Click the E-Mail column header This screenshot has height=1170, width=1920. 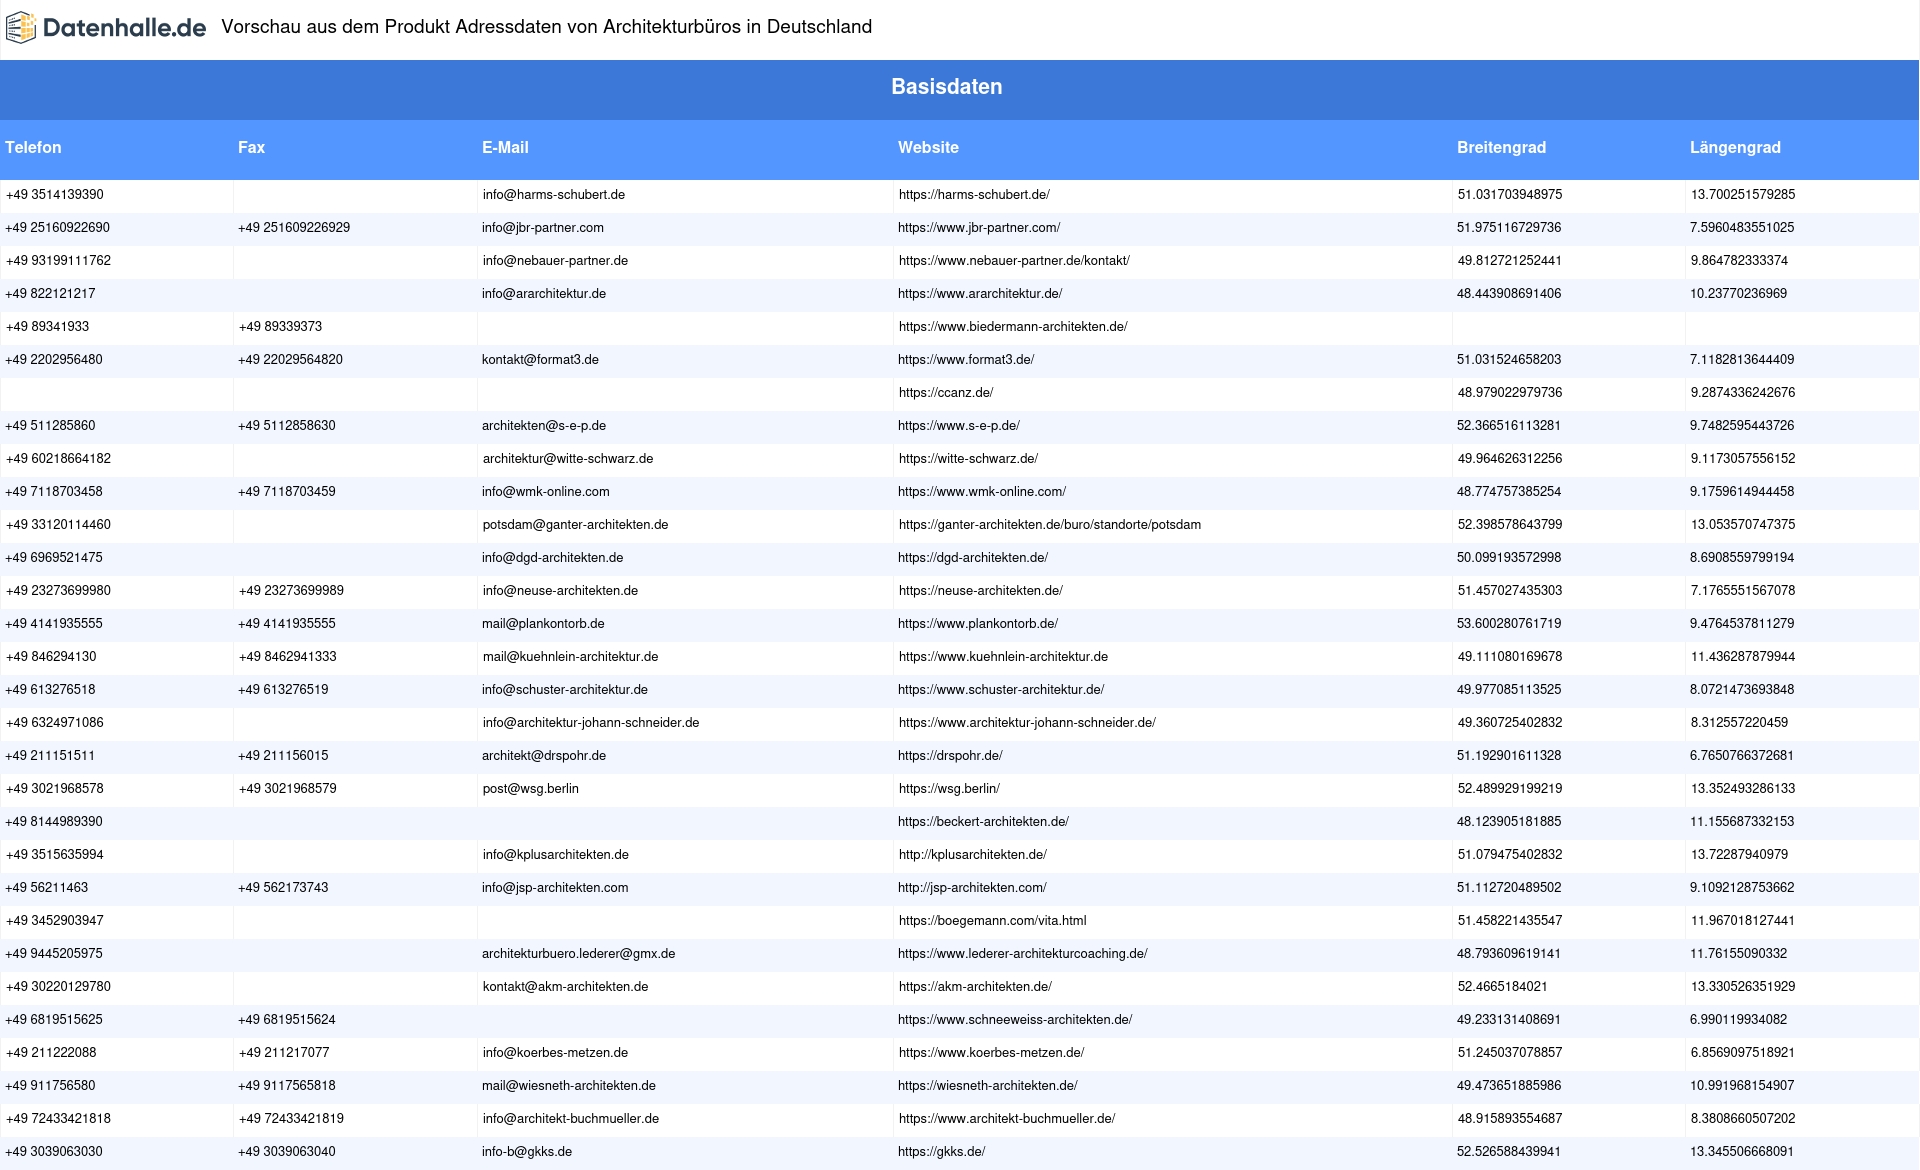505,147
